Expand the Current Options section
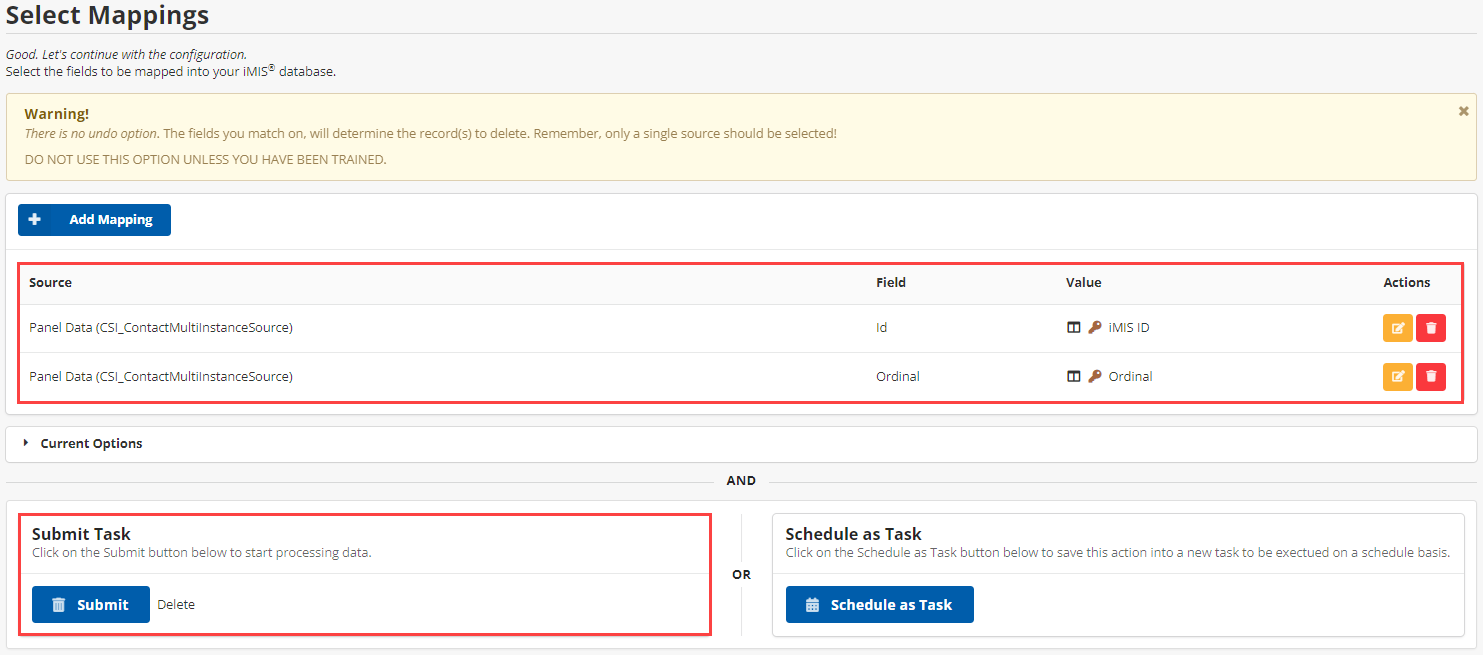The image size is (1483, 655). (x=91, y=444)
